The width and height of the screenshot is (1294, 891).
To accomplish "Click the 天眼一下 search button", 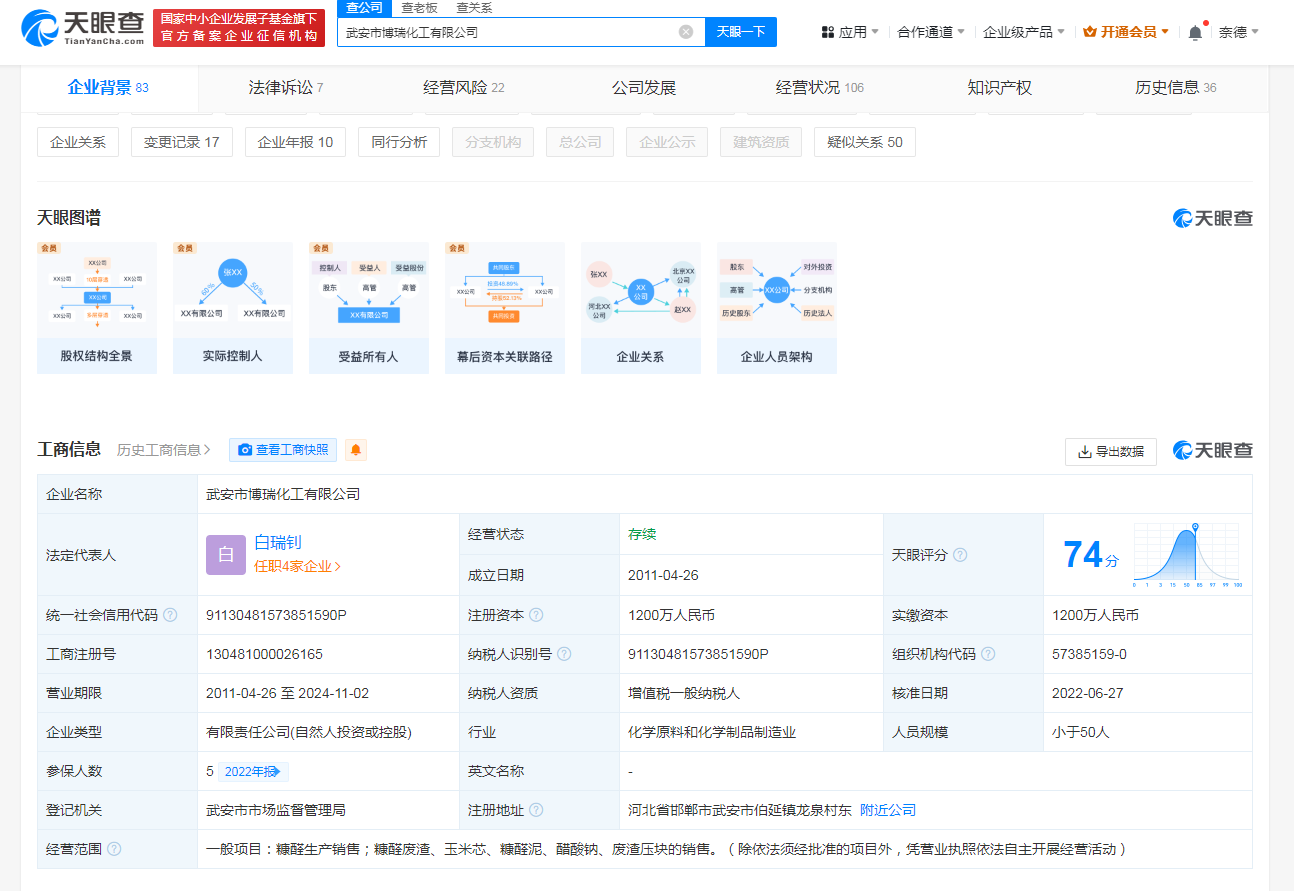I will [741, 32].
